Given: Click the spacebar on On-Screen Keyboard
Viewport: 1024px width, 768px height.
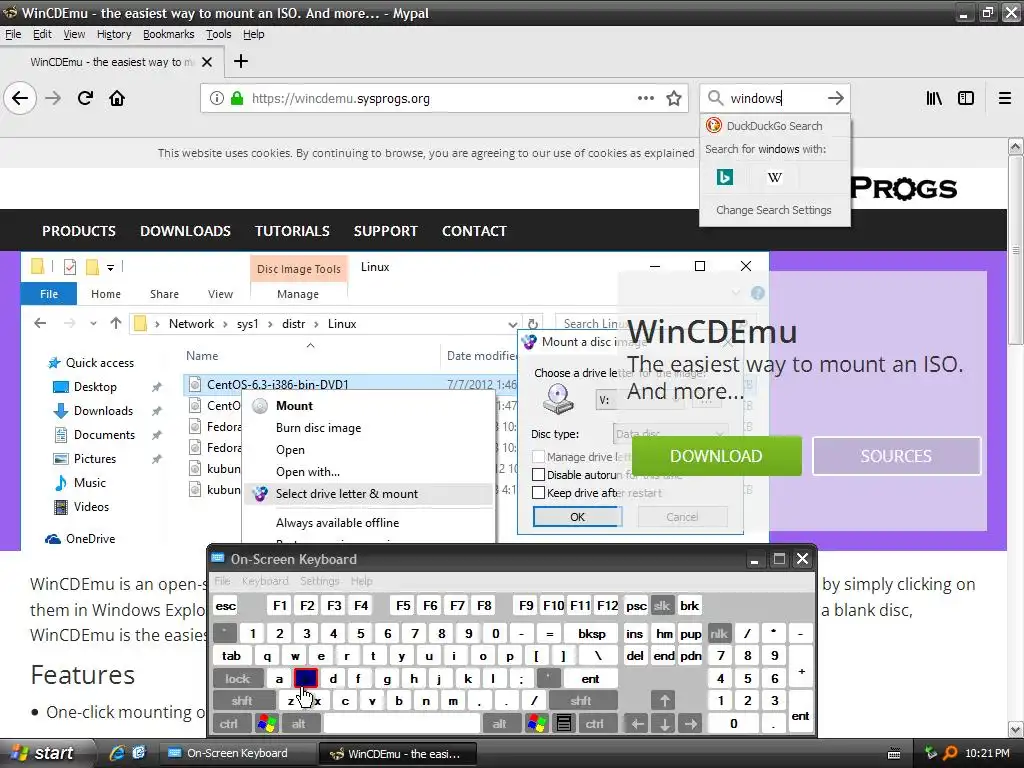Looking at the screenshot, I should click(402, 723).
